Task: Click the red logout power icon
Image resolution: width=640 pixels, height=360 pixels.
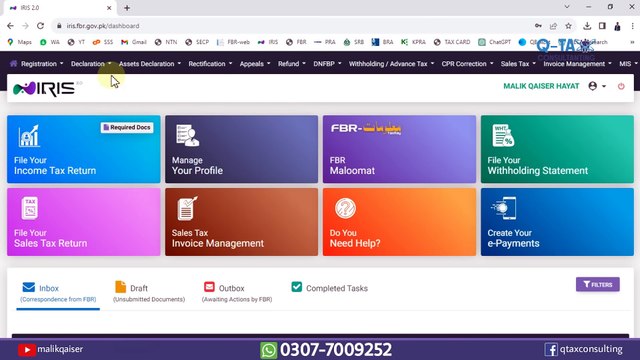Action: pyautogui.click(x=621, y=86)
